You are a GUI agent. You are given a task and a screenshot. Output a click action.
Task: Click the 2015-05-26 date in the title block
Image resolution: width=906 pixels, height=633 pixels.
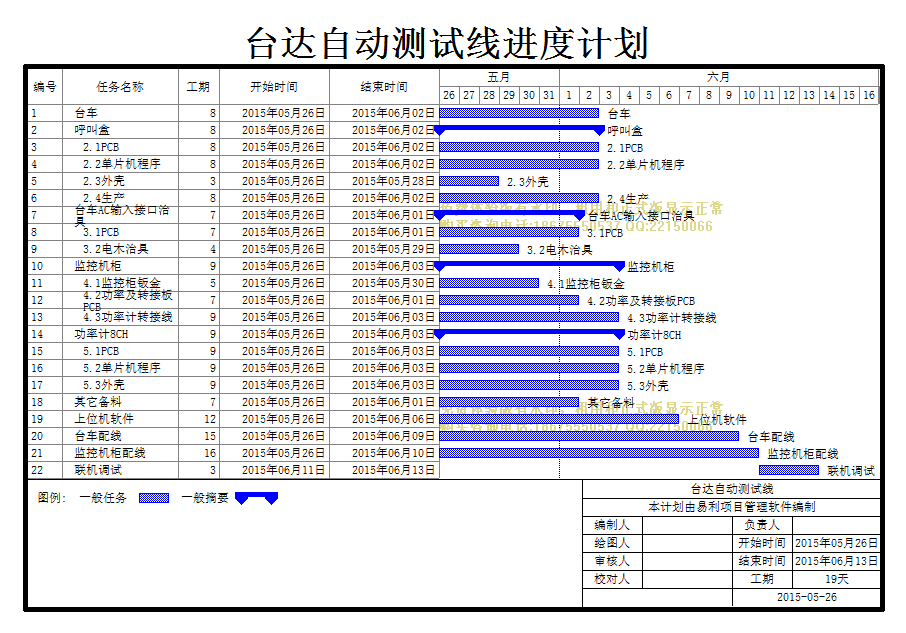point(807,597)
